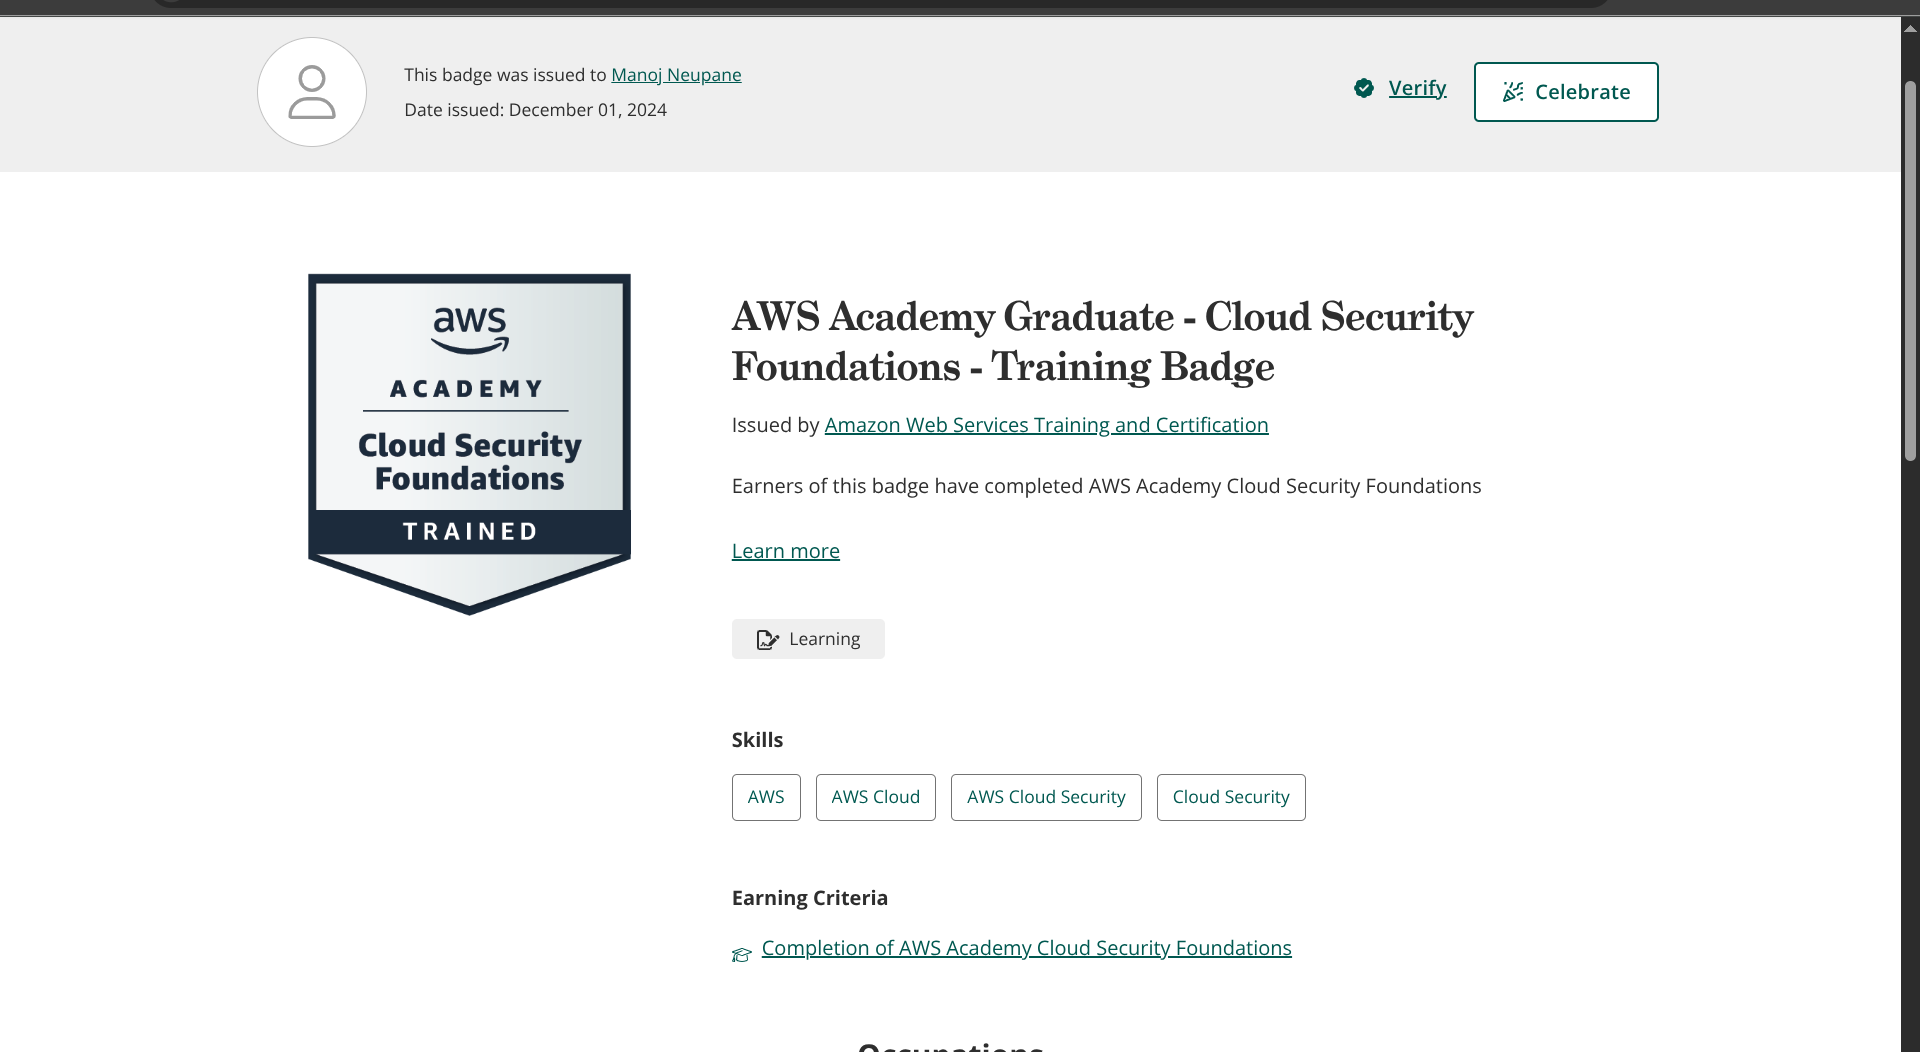Follow the Learn more link
The height and width of the screenshot is (1052, 1920).
click(x=786, y=551)
